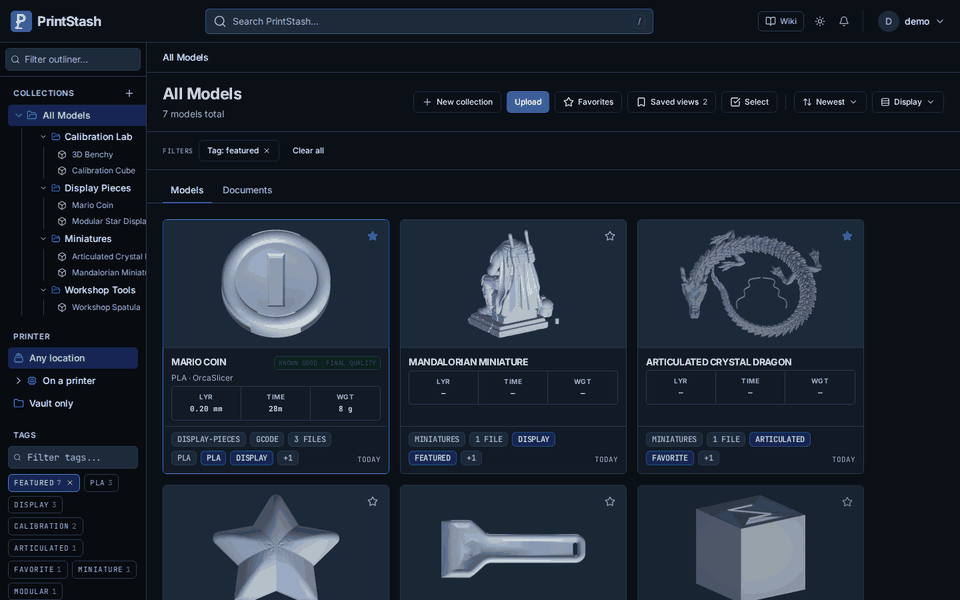The image size is (960, 600).
Task: Collapse the Display Pieces folder
Action: click(43, 188)
